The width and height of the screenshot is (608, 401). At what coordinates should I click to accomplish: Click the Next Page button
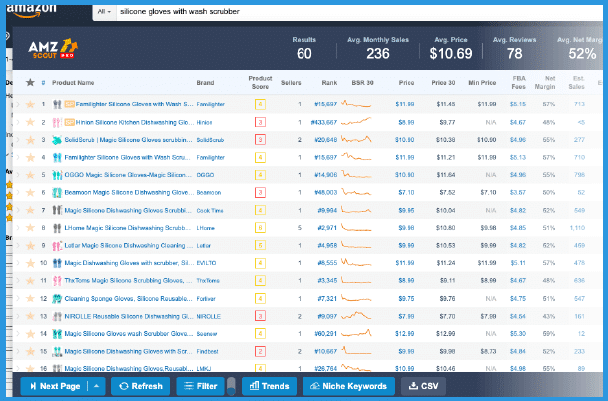(55, 386)
